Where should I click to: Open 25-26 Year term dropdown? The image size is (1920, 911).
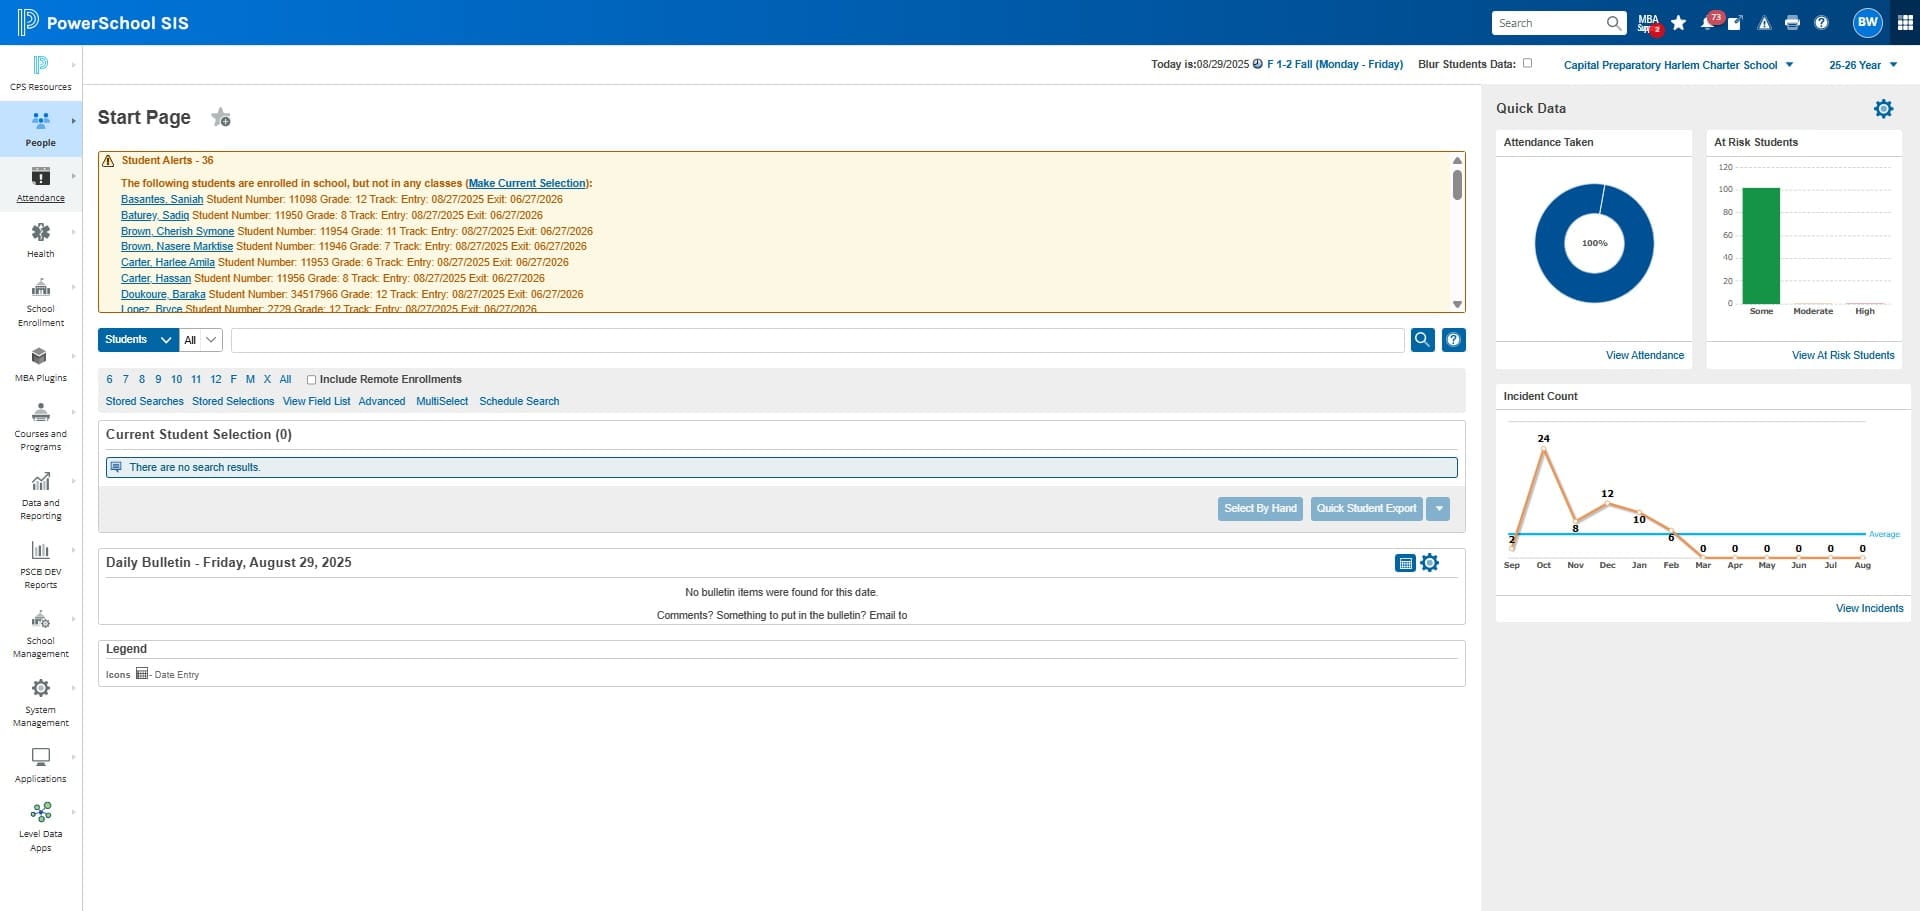[1863, 65]
